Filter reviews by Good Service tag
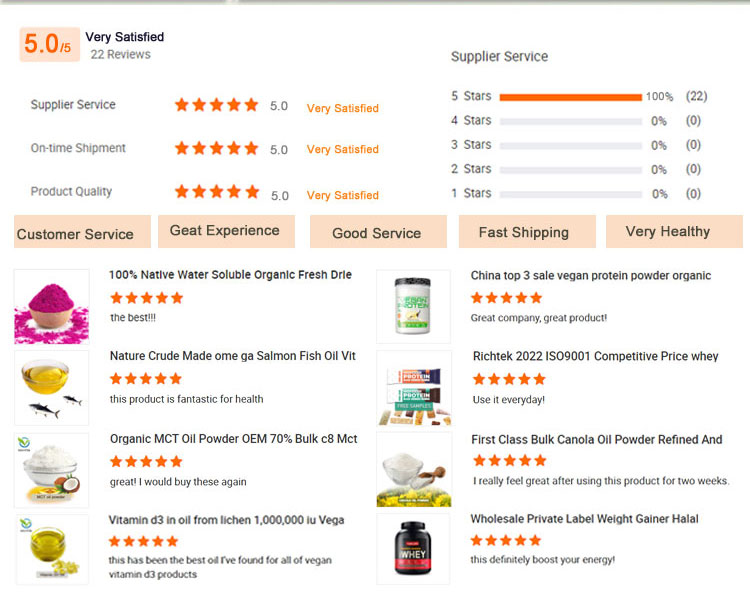Image resolution: width=750 pixels, height=601 pixels. [x=376, y=232]
